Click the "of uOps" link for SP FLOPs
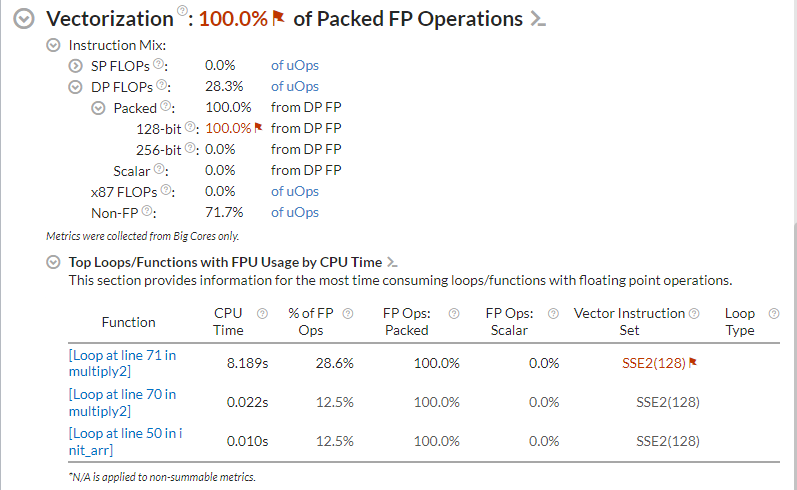The height and width of the screenshot is (490, 797). click(295, 65)
